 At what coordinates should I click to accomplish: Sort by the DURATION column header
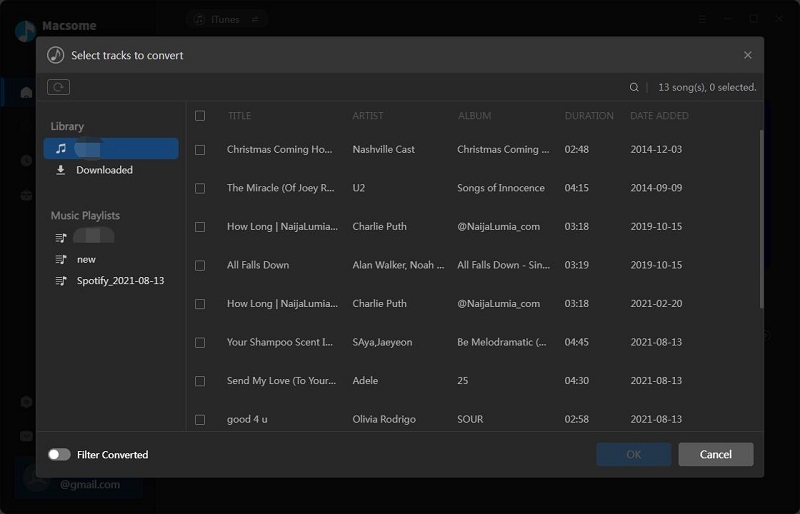pyautogui.click(x=589, y=116)
